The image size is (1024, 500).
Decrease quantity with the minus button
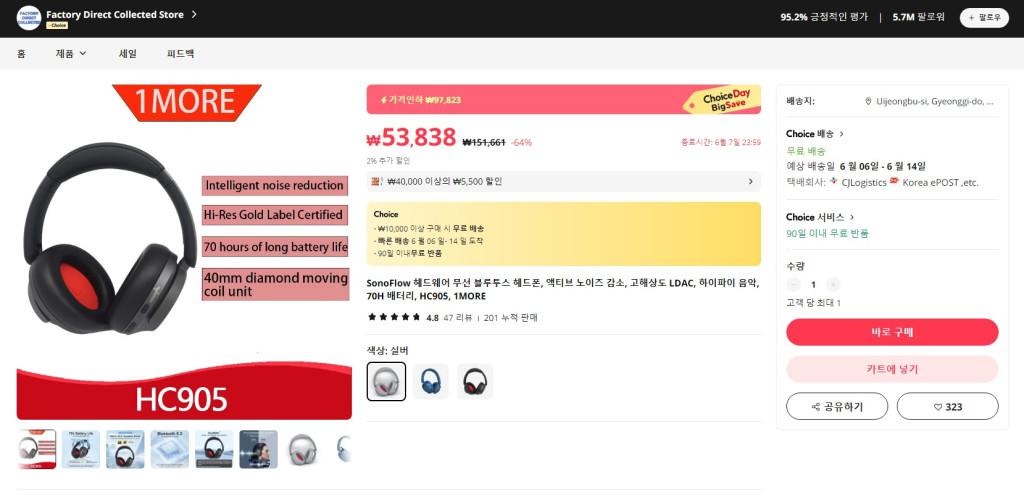click(x=793, y=285)
